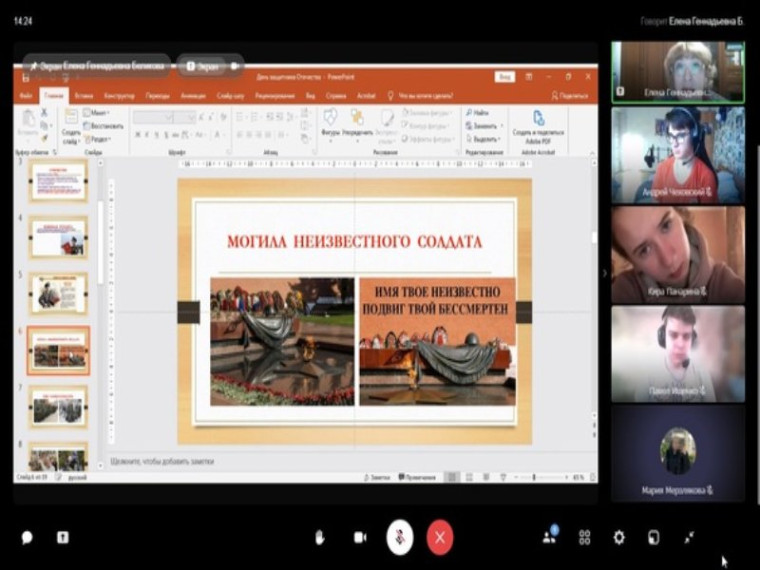Click the notes pane placeholder text
The width and height of the screenshot is (760, 570).
coord(162,461)
